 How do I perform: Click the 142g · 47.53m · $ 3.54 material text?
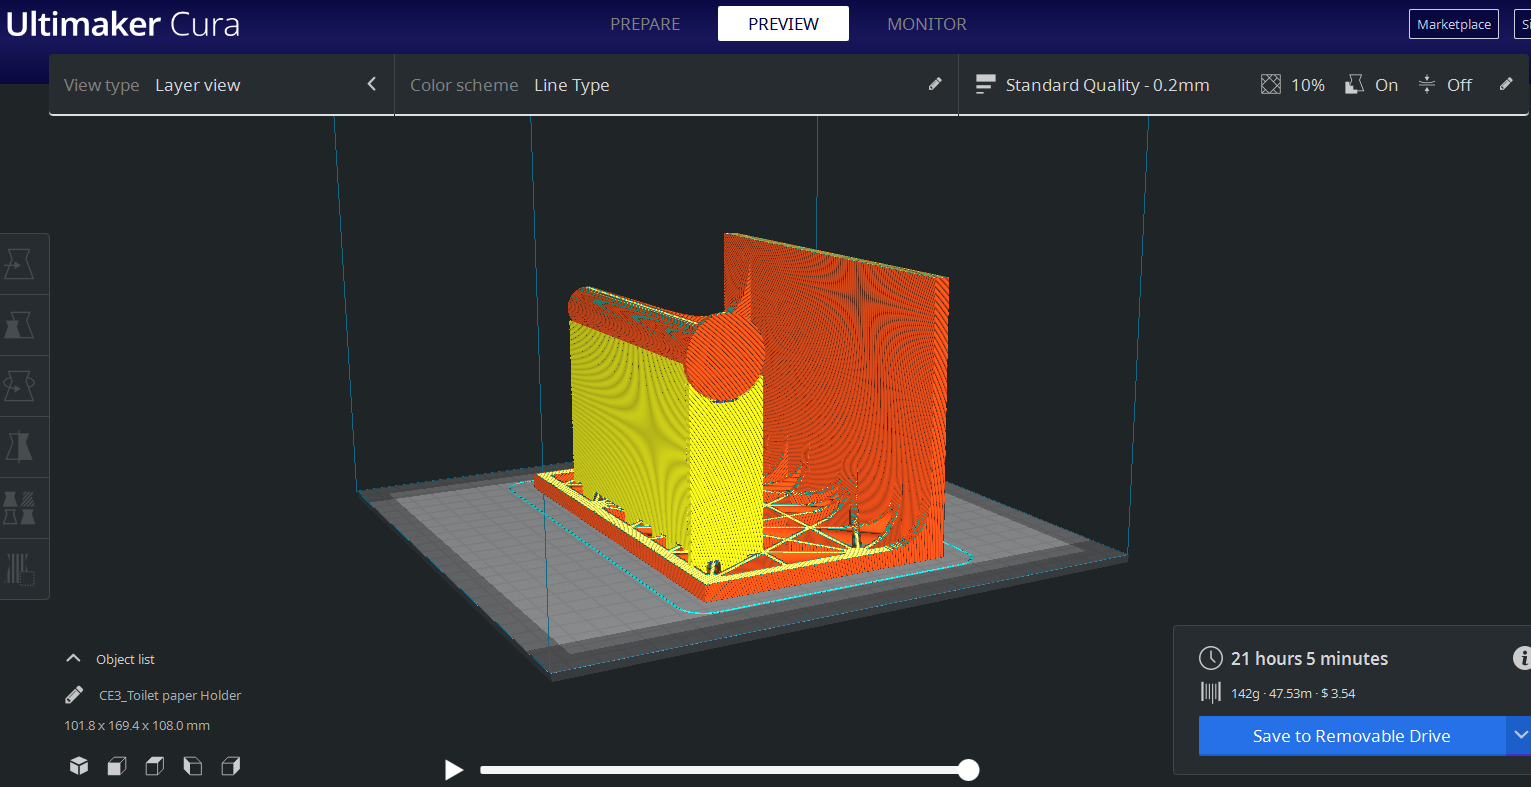[x=1293, y=693]
